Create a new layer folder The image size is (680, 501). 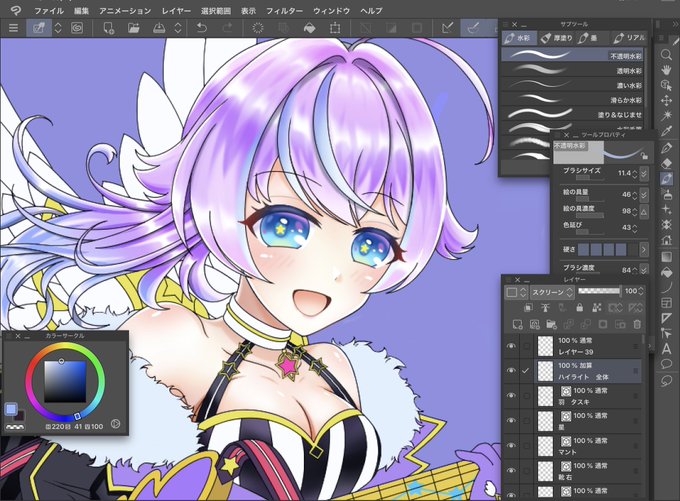click(551, 324)
